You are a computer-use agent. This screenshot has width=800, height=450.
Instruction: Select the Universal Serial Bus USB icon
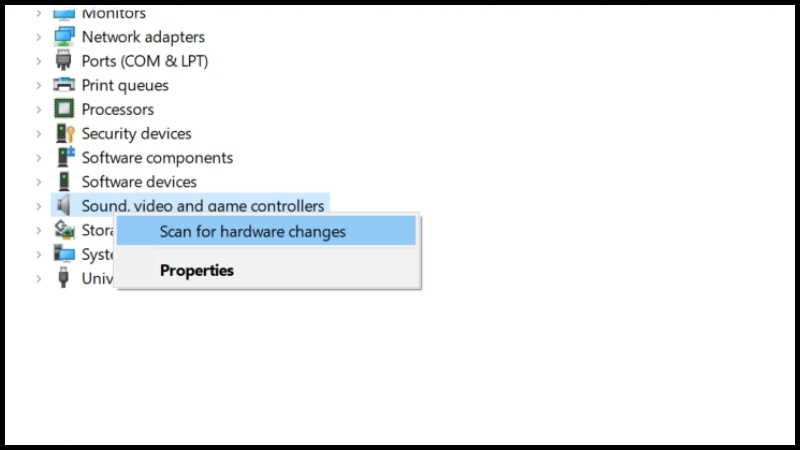click(x=63, y=278)
